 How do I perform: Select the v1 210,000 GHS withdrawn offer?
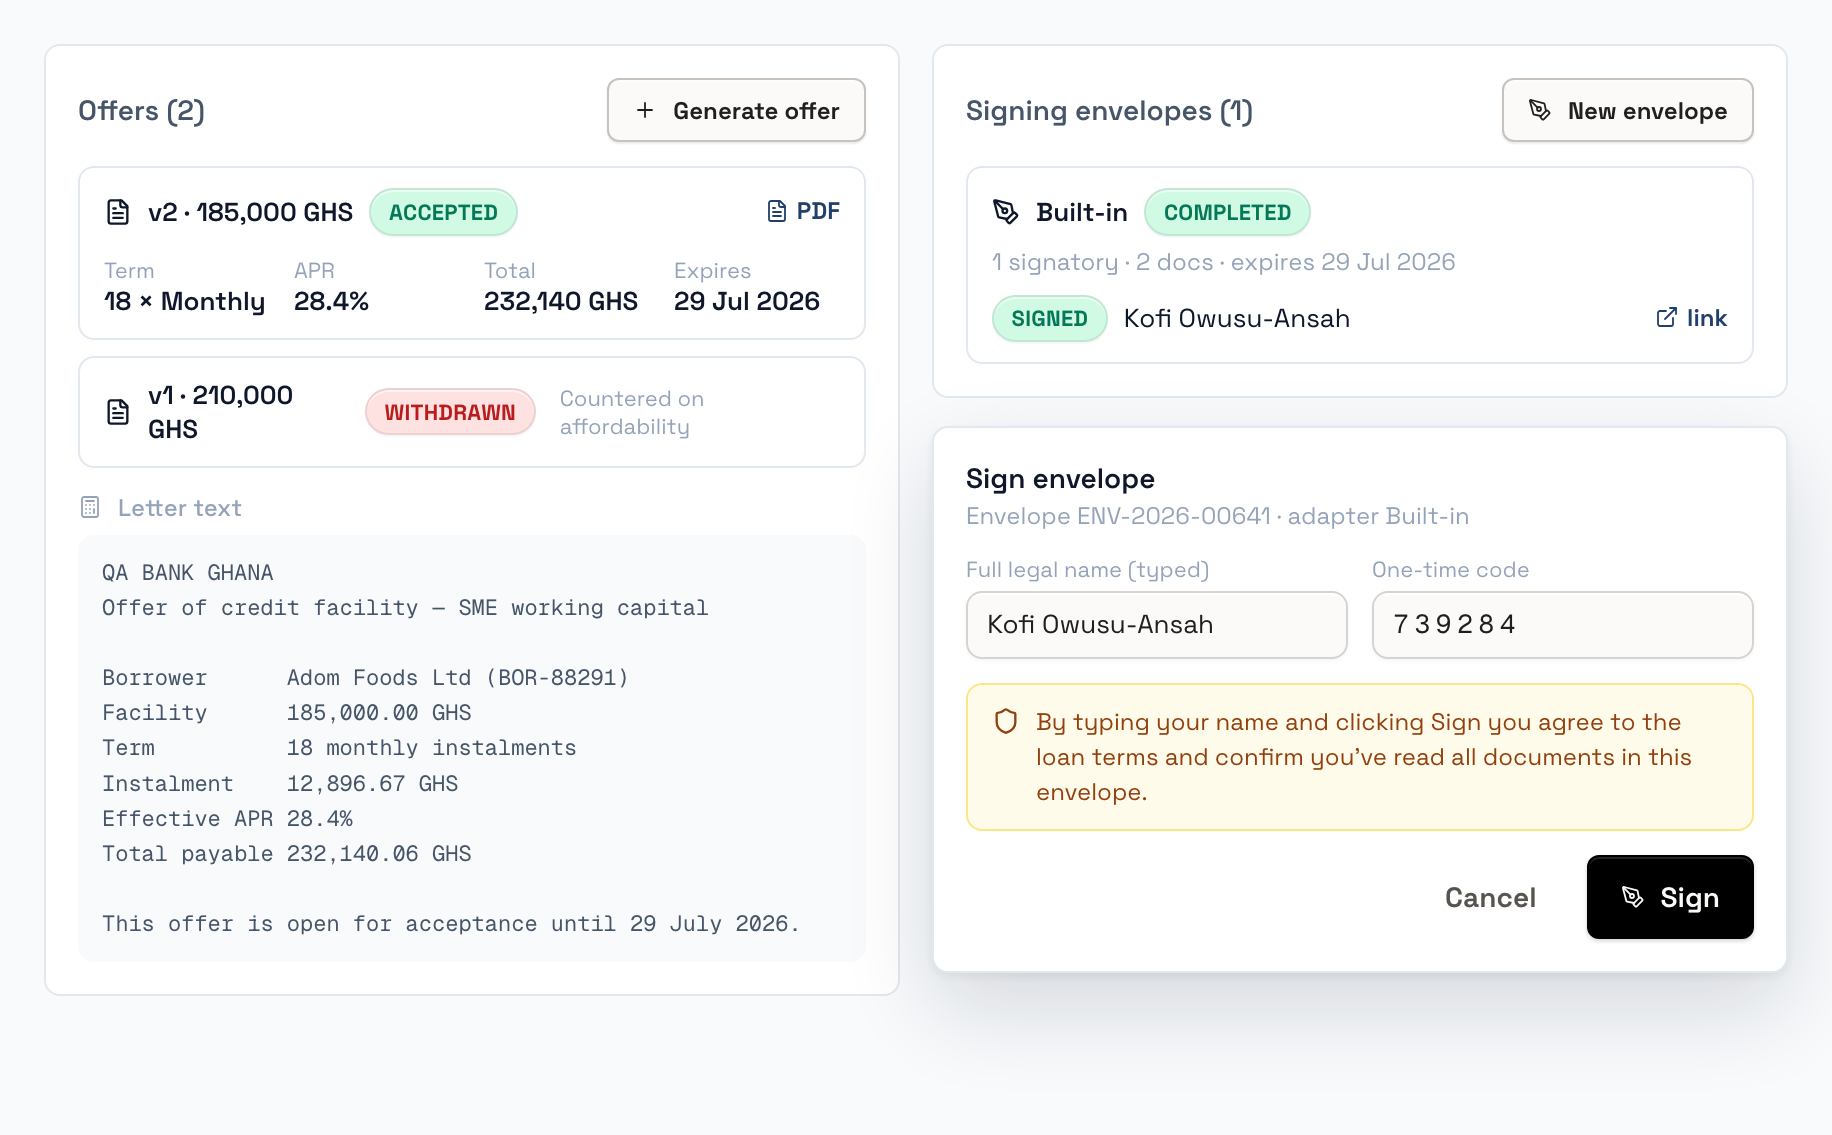tap(472, 412)
